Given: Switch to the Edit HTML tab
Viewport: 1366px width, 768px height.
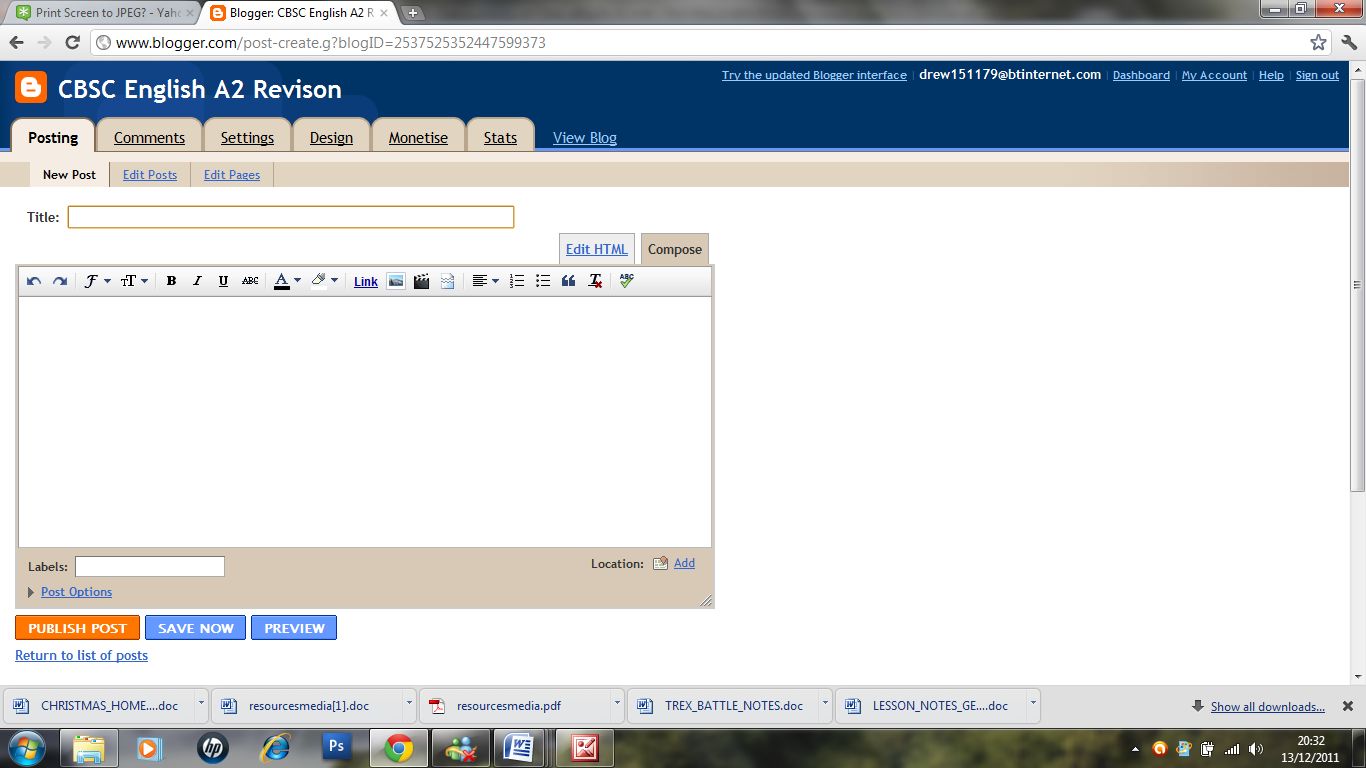Looking at the screenshot, I should 596,248.
